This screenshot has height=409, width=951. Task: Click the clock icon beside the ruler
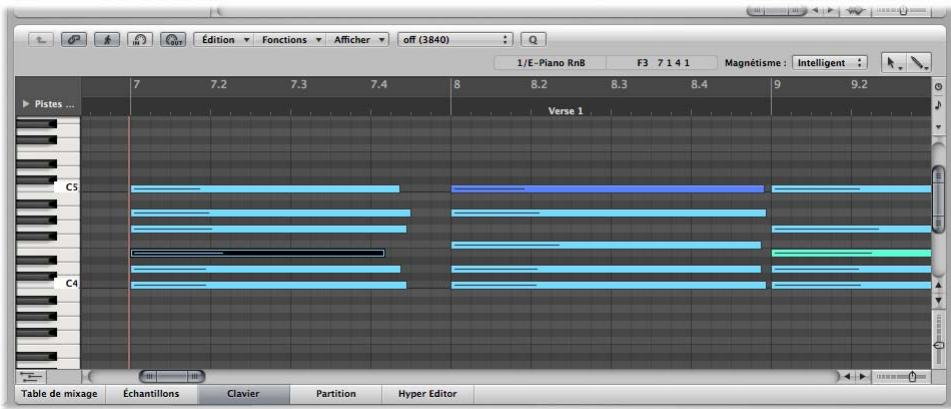click(x=938, y=87)
